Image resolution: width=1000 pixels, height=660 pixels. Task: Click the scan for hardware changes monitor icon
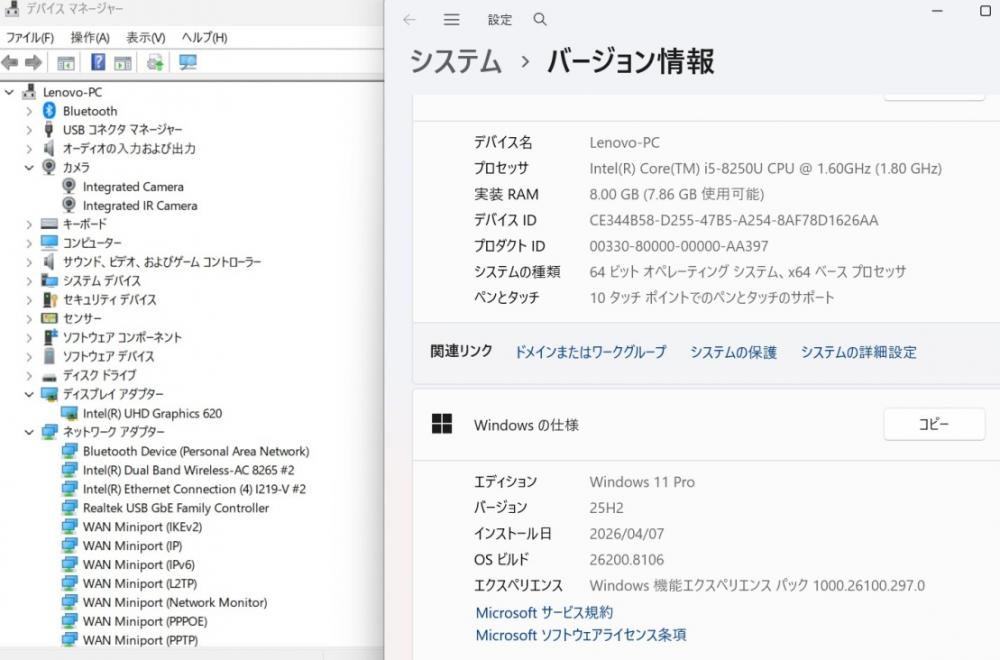click(x=188, y=62)
